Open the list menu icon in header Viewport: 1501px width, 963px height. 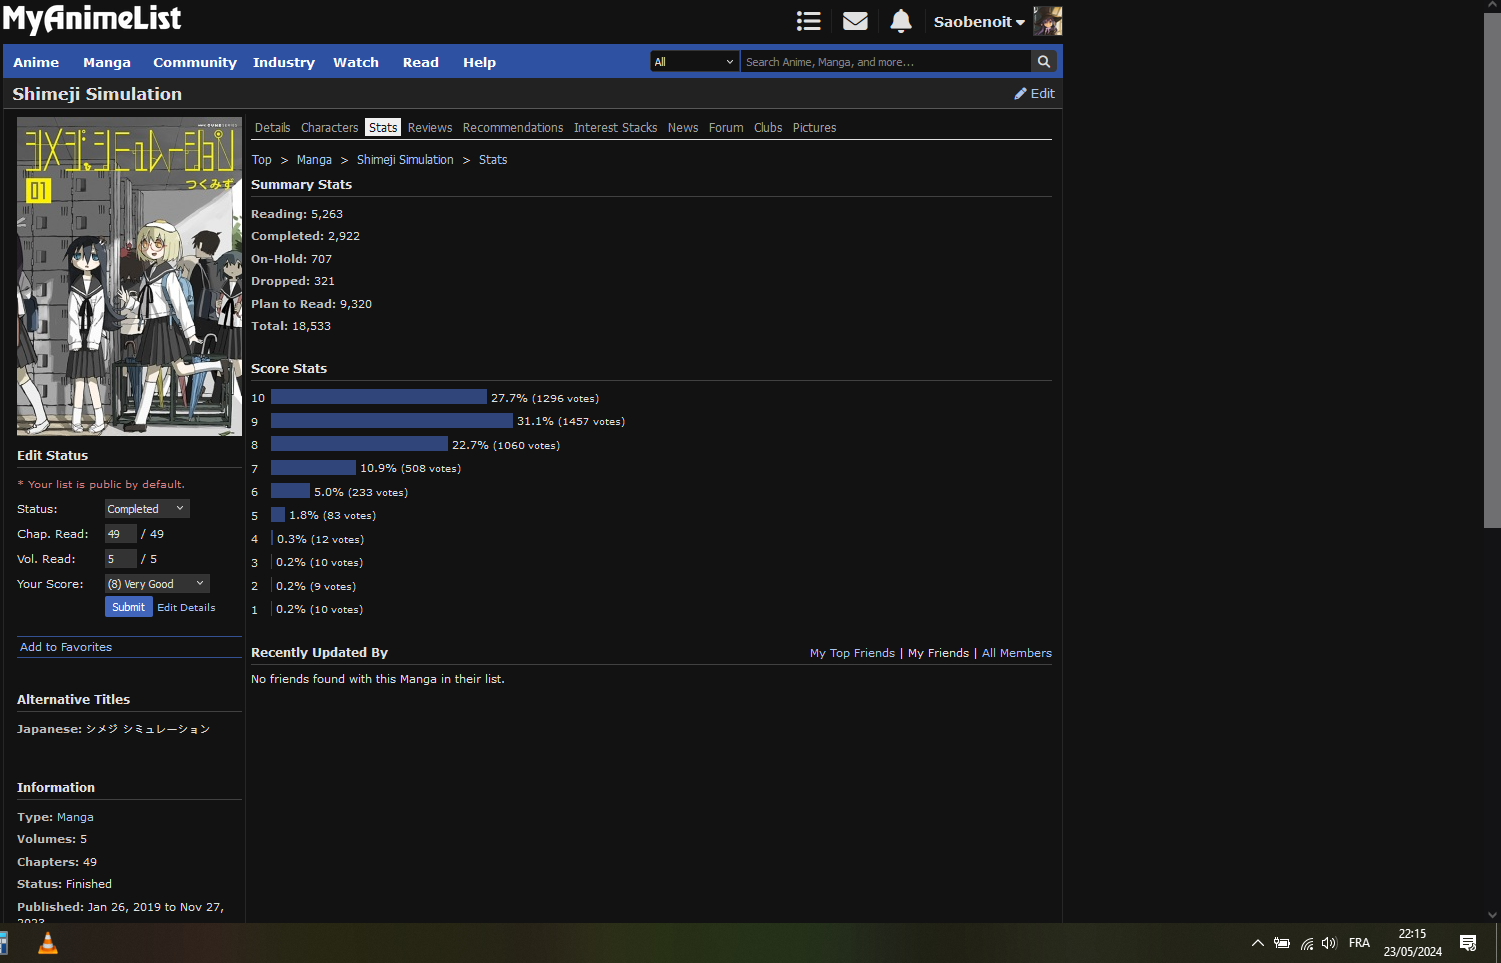click(809, 21)
